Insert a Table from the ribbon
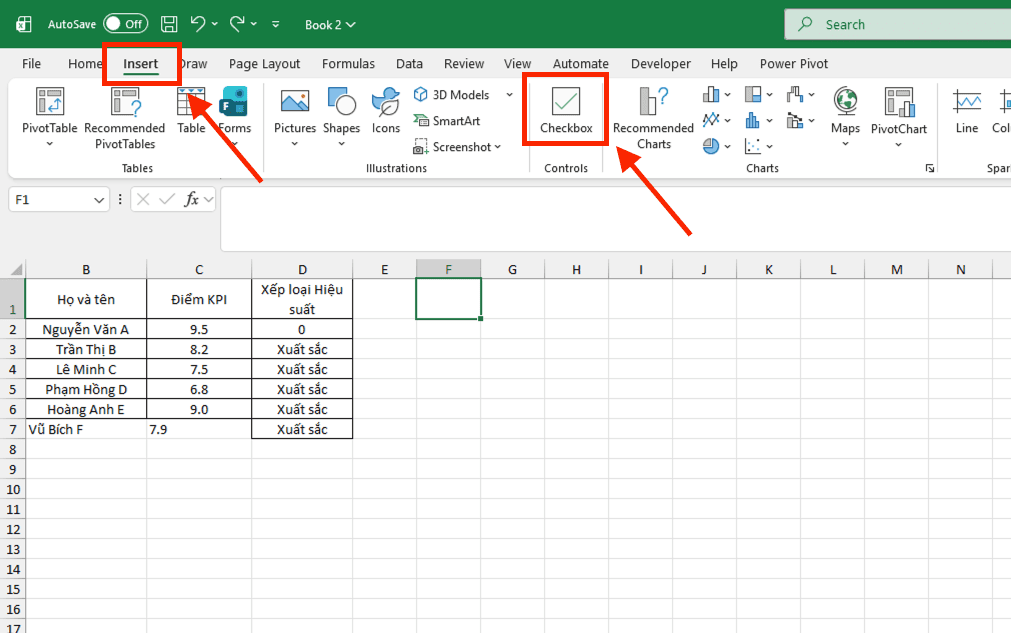This screenshot has height=633, width=1011. (191, 111)
